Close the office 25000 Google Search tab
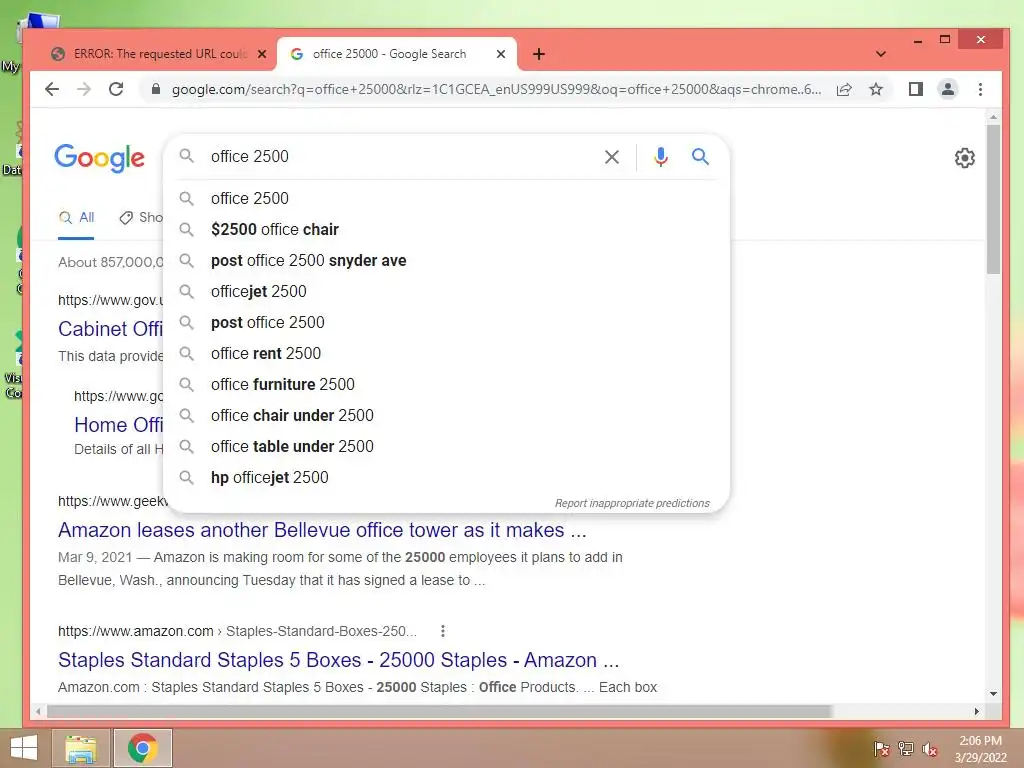This screenshot has width=1024, height=768. [x=501, y=54]
